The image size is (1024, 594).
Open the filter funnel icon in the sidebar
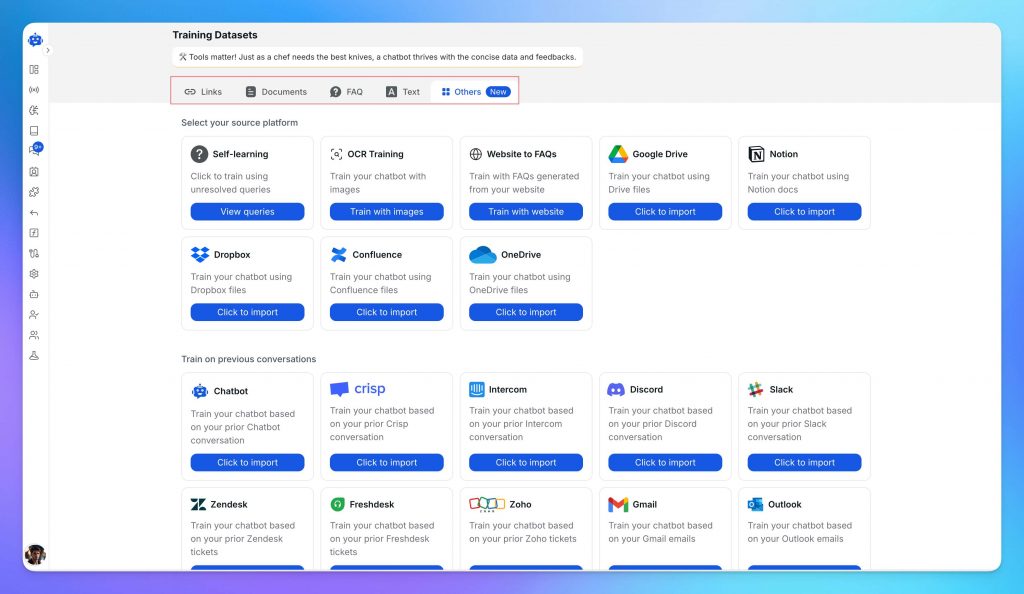34,355
